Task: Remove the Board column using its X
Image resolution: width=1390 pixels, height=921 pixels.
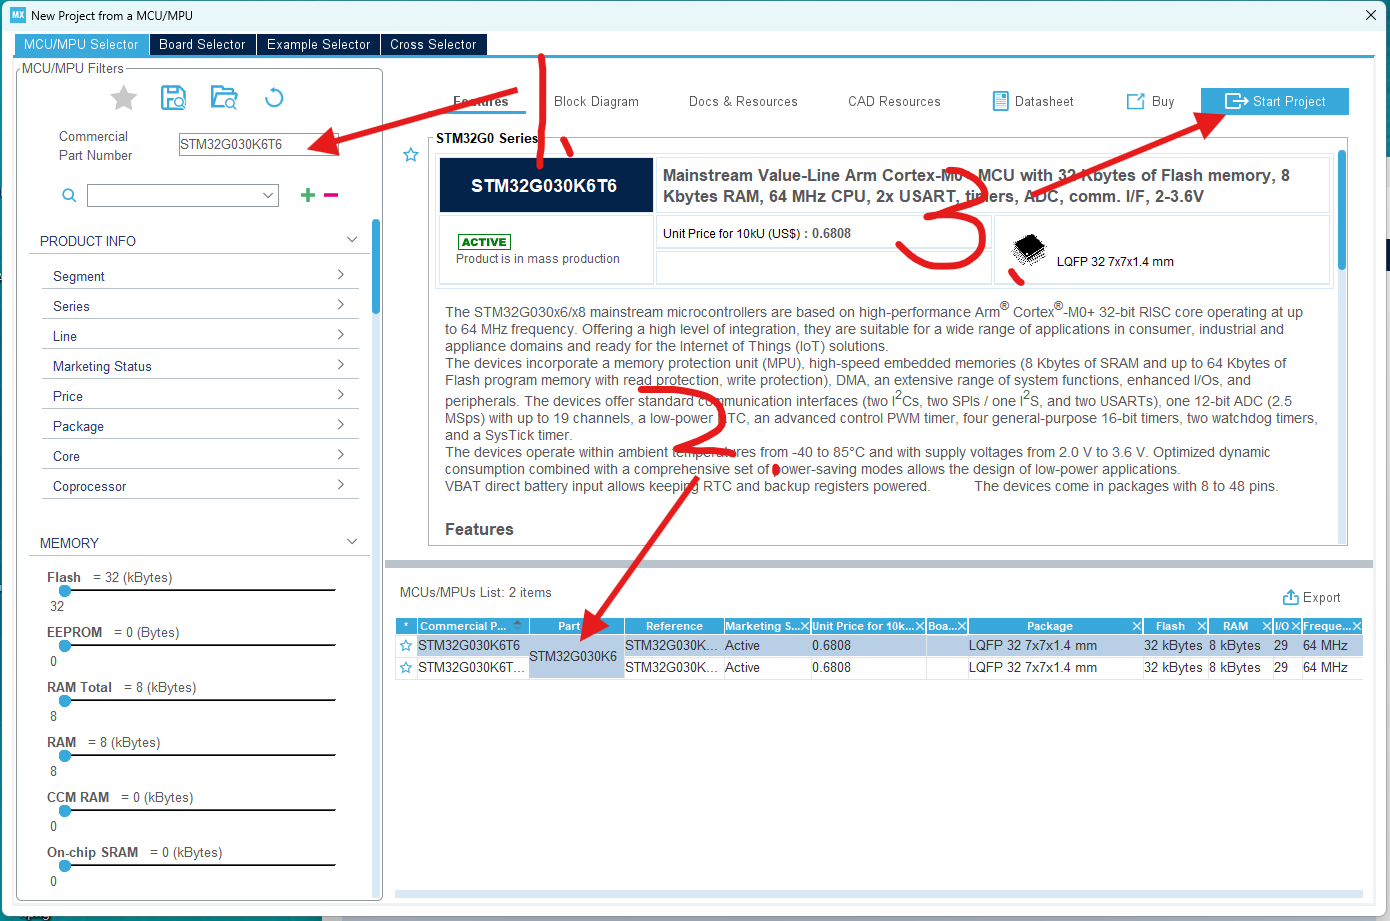Action: 962,626
